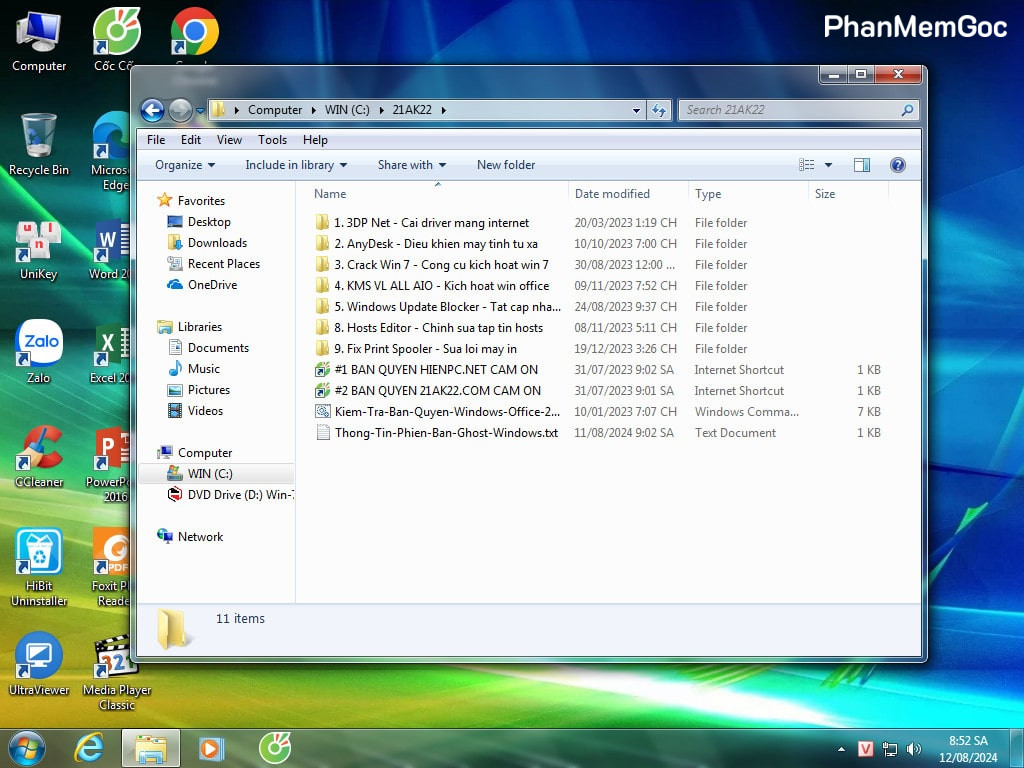Open the Organize dropdown menu
1024x768 pixels.
point(185,165)
